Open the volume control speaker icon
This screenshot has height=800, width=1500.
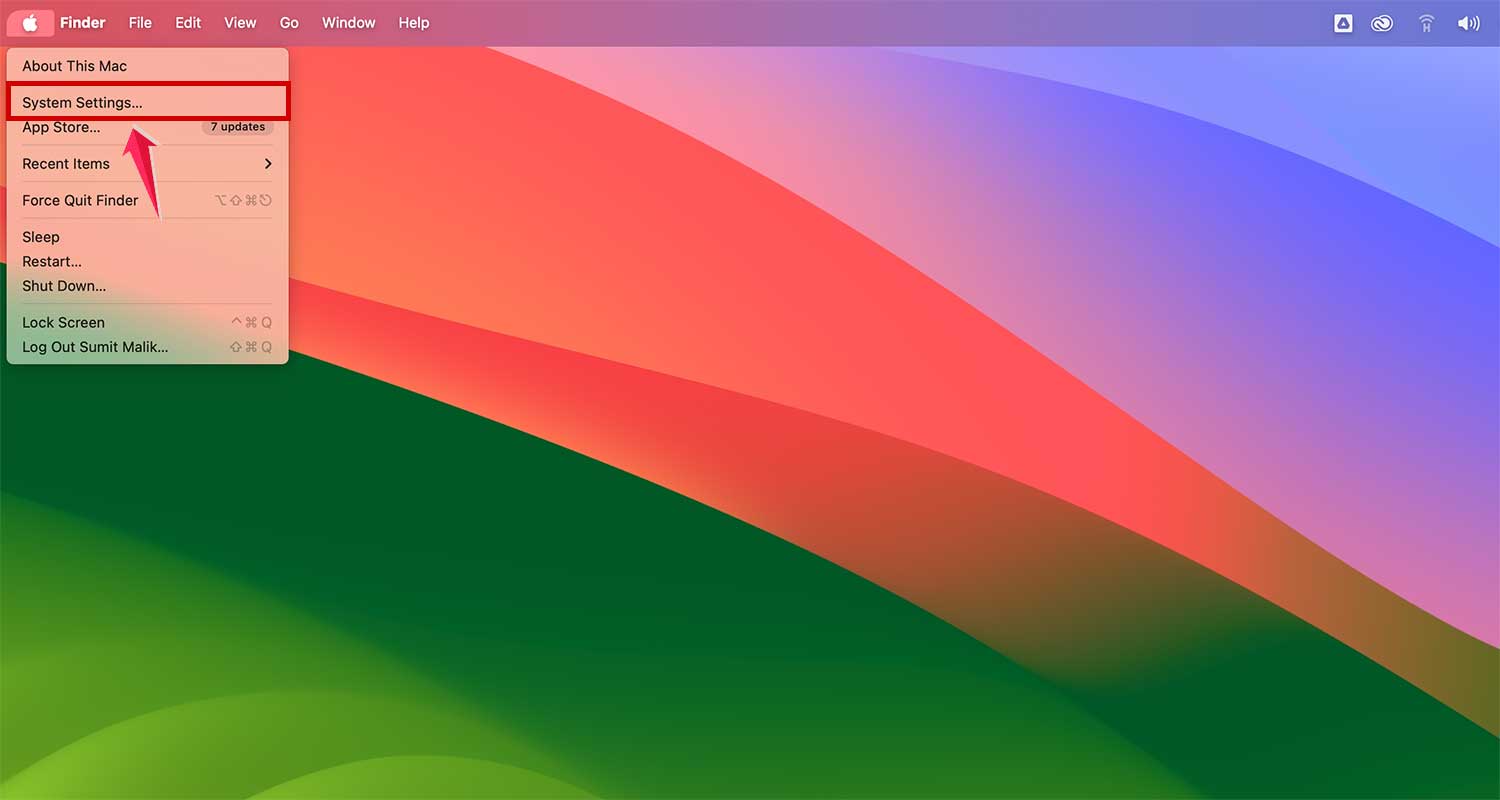click(1468, 23)
